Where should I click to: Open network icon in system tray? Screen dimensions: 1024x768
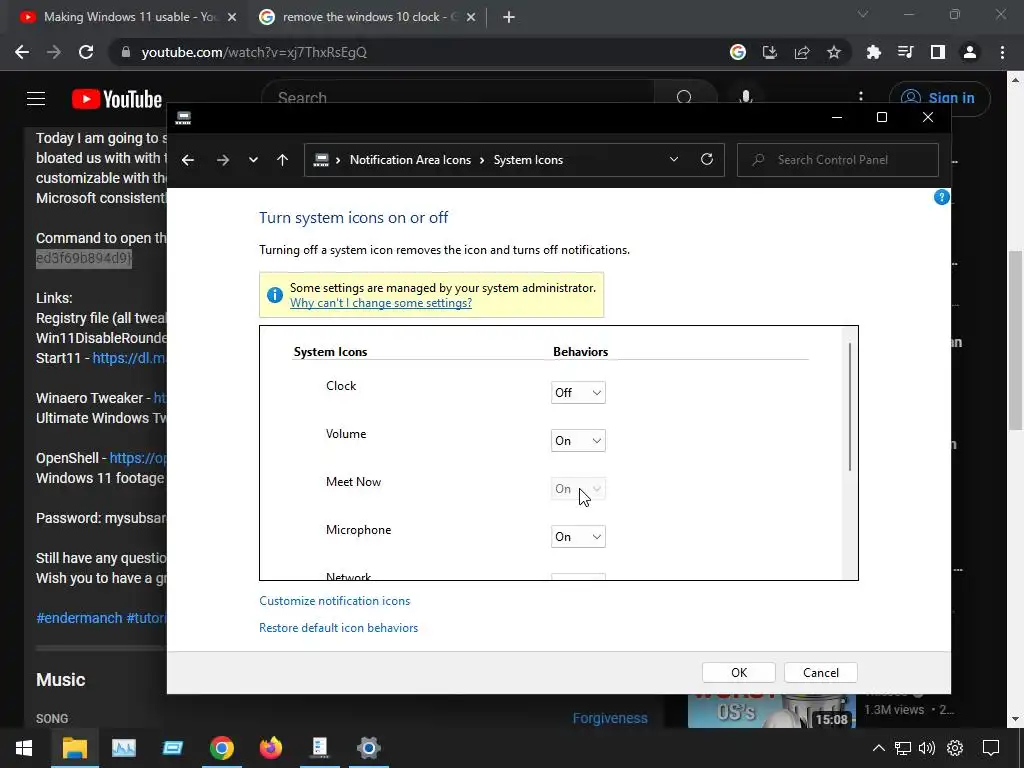coord(903,748)
